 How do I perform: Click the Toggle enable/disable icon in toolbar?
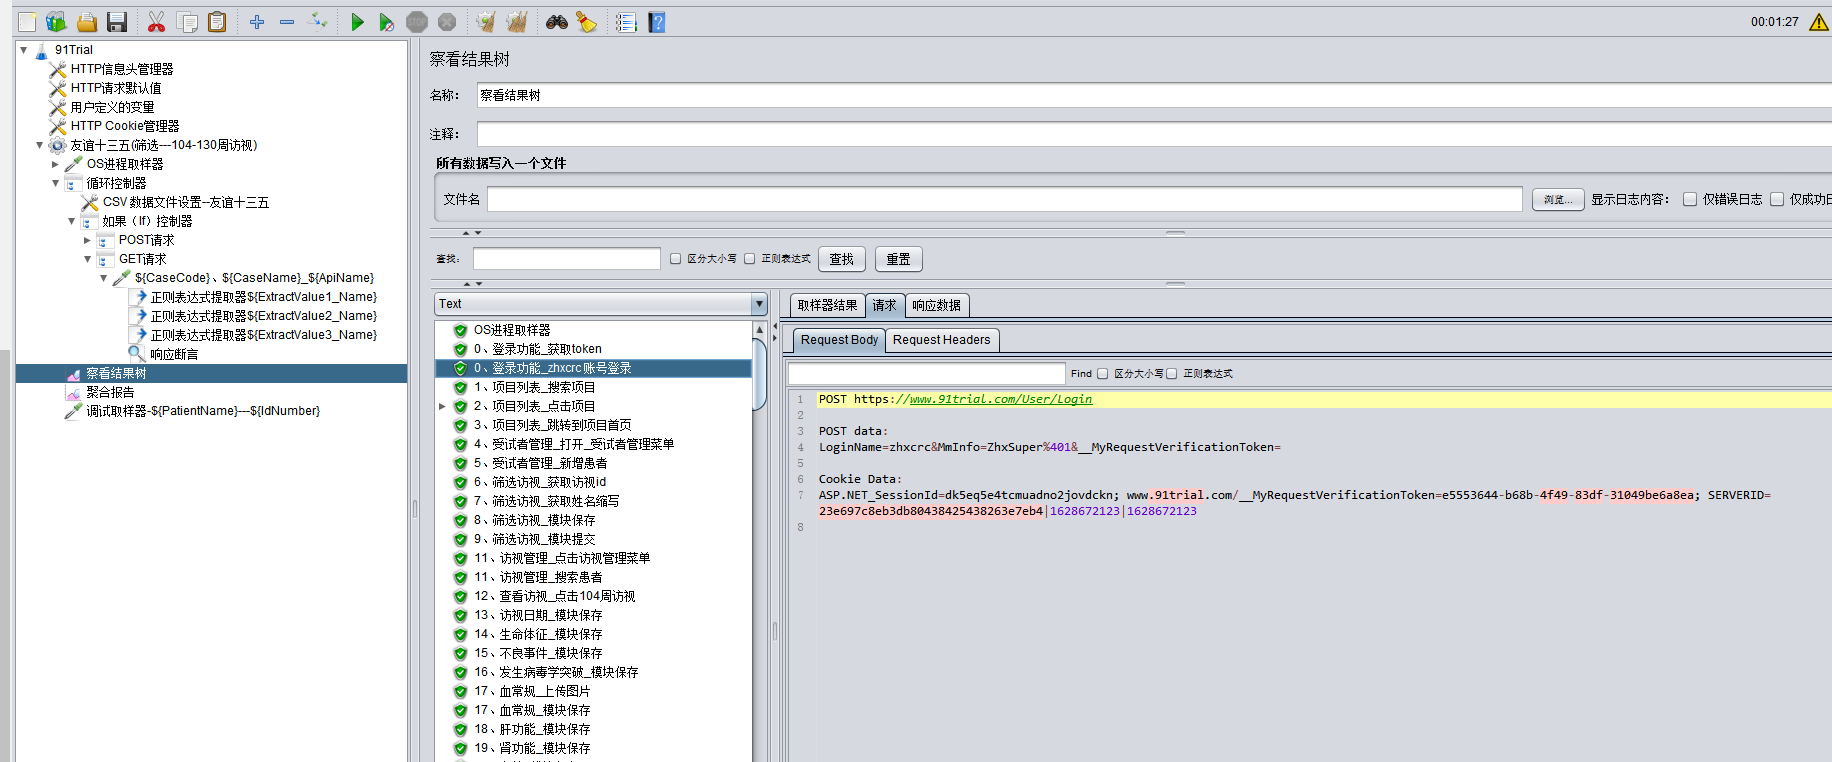[318, 22]
